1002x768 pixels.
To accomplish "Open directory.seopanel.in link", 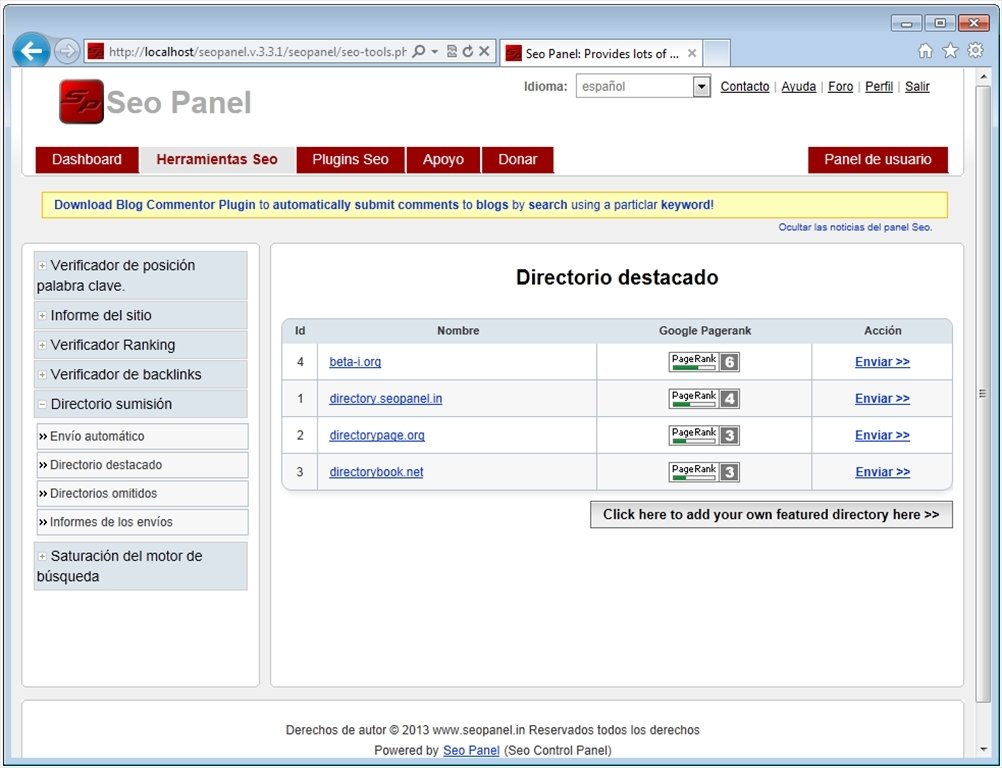I will pyautogui.click(x=385, y=399).
